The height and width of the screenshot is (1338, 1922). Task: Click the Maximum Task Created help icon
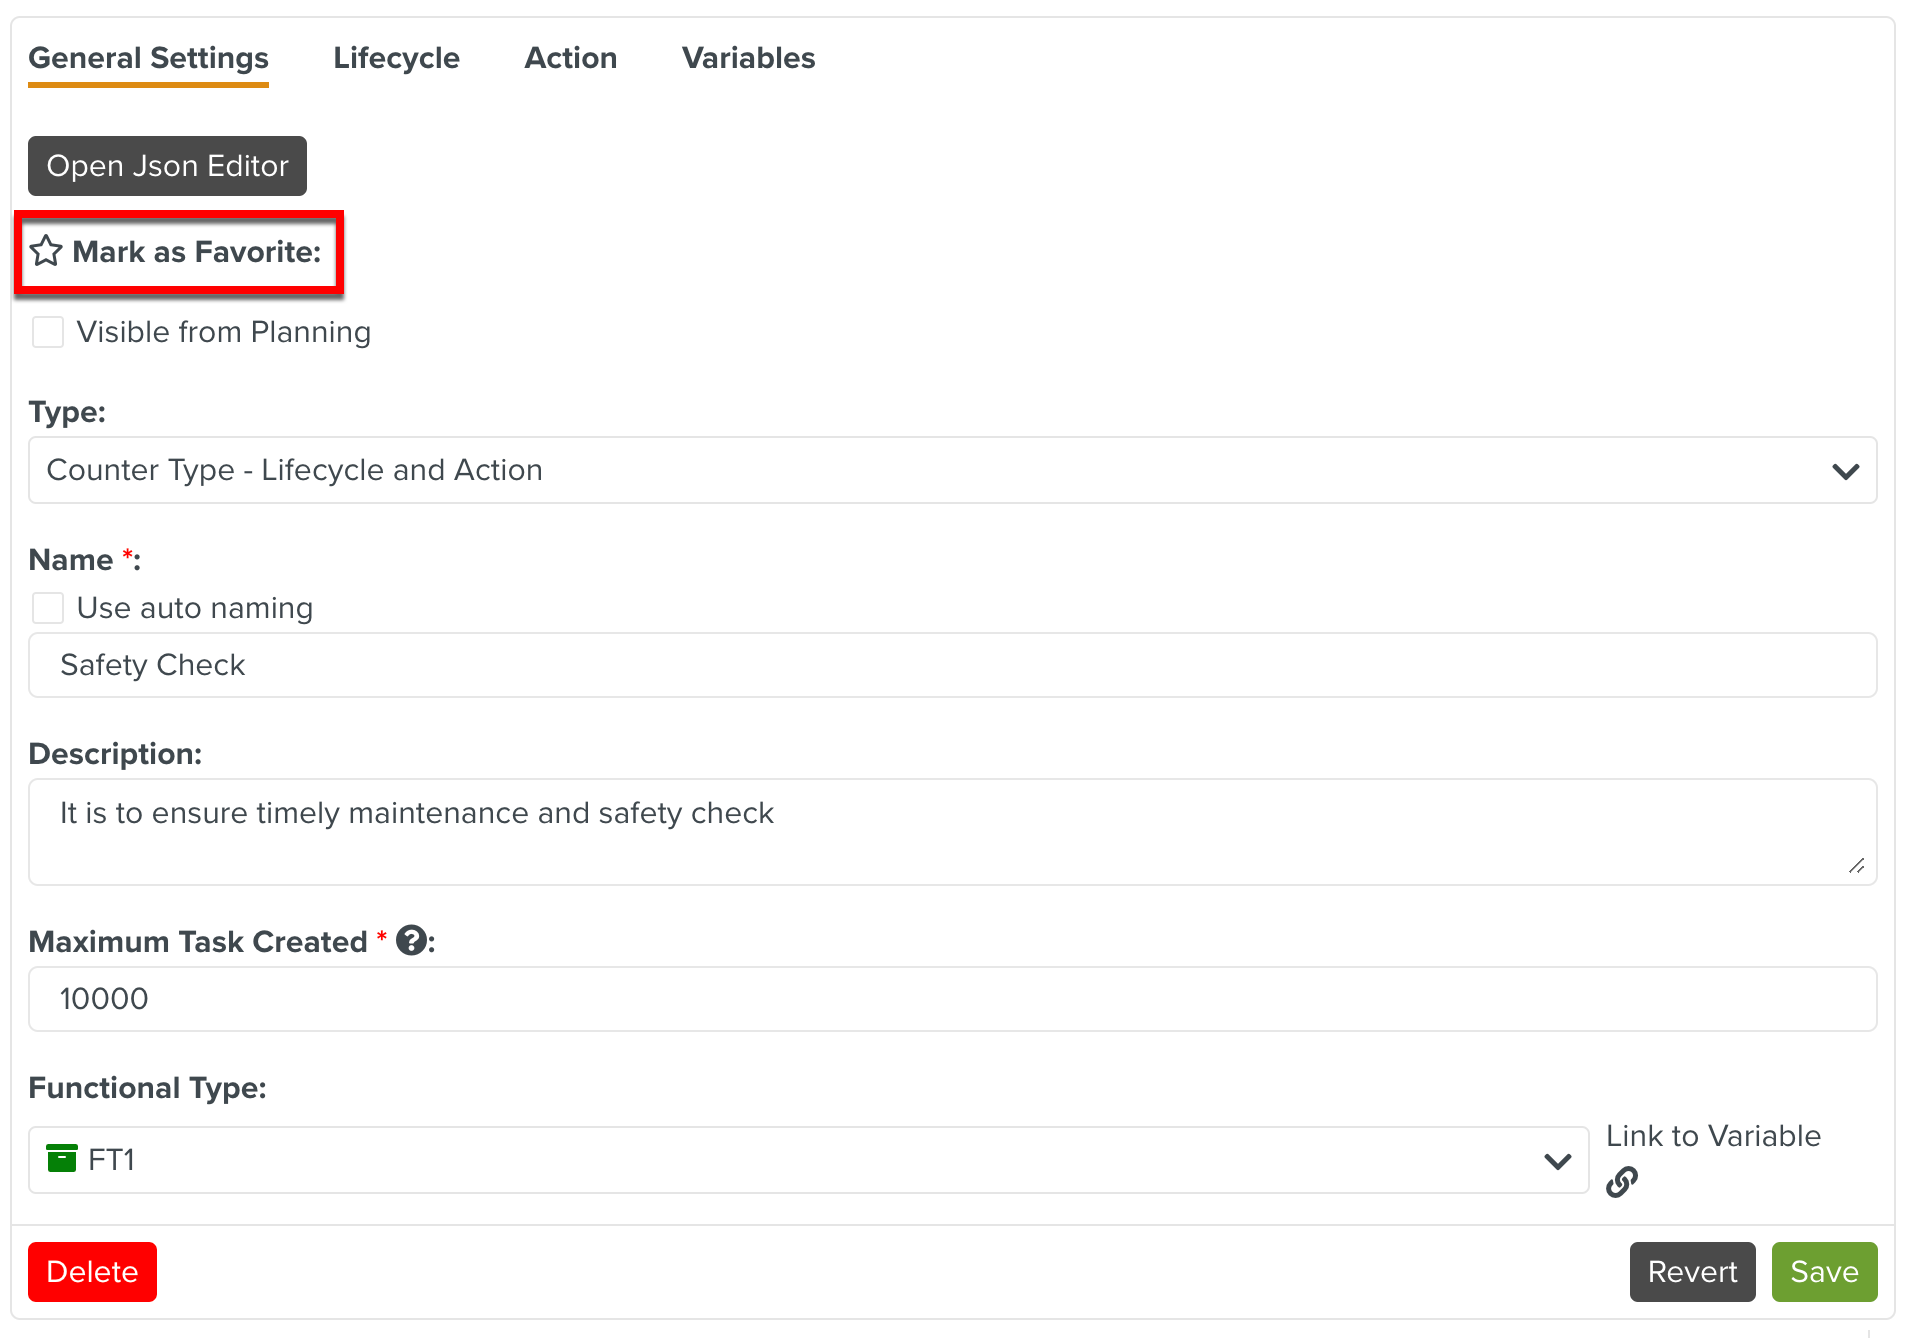point(411,941)
